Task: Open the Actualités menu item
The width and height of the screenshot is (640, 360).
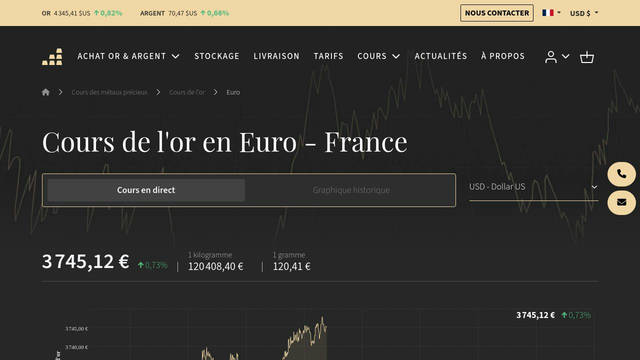Action: pyautogui.click(x=441, y=56)
